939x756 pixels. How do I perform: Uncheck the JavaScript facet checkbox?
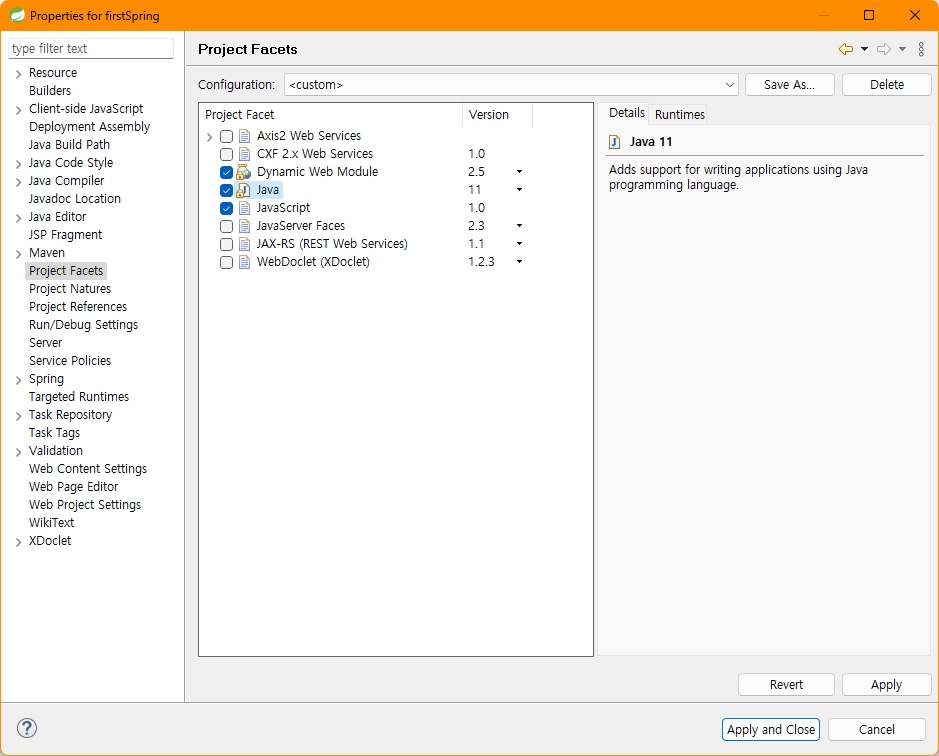point(226,208)
